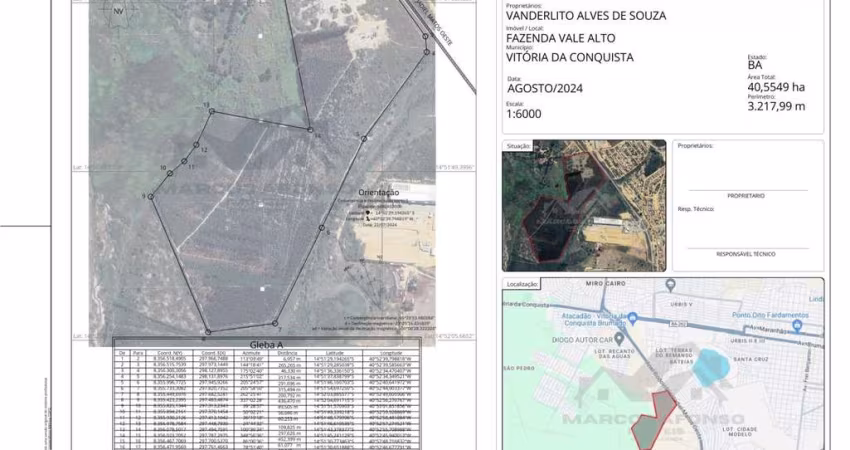Click owner name VANDERLITO ALVES DE SOUZA

(x=586, y=16)
